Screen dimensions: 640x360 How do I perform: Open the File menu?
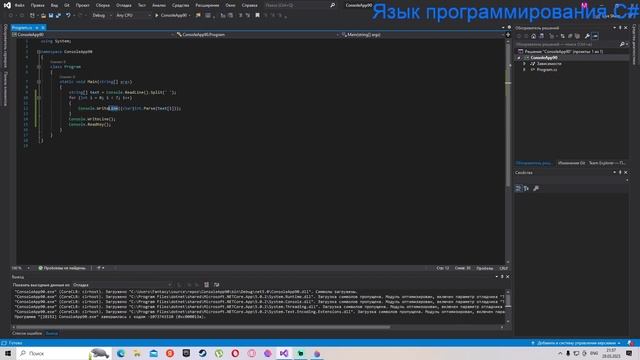19,5
